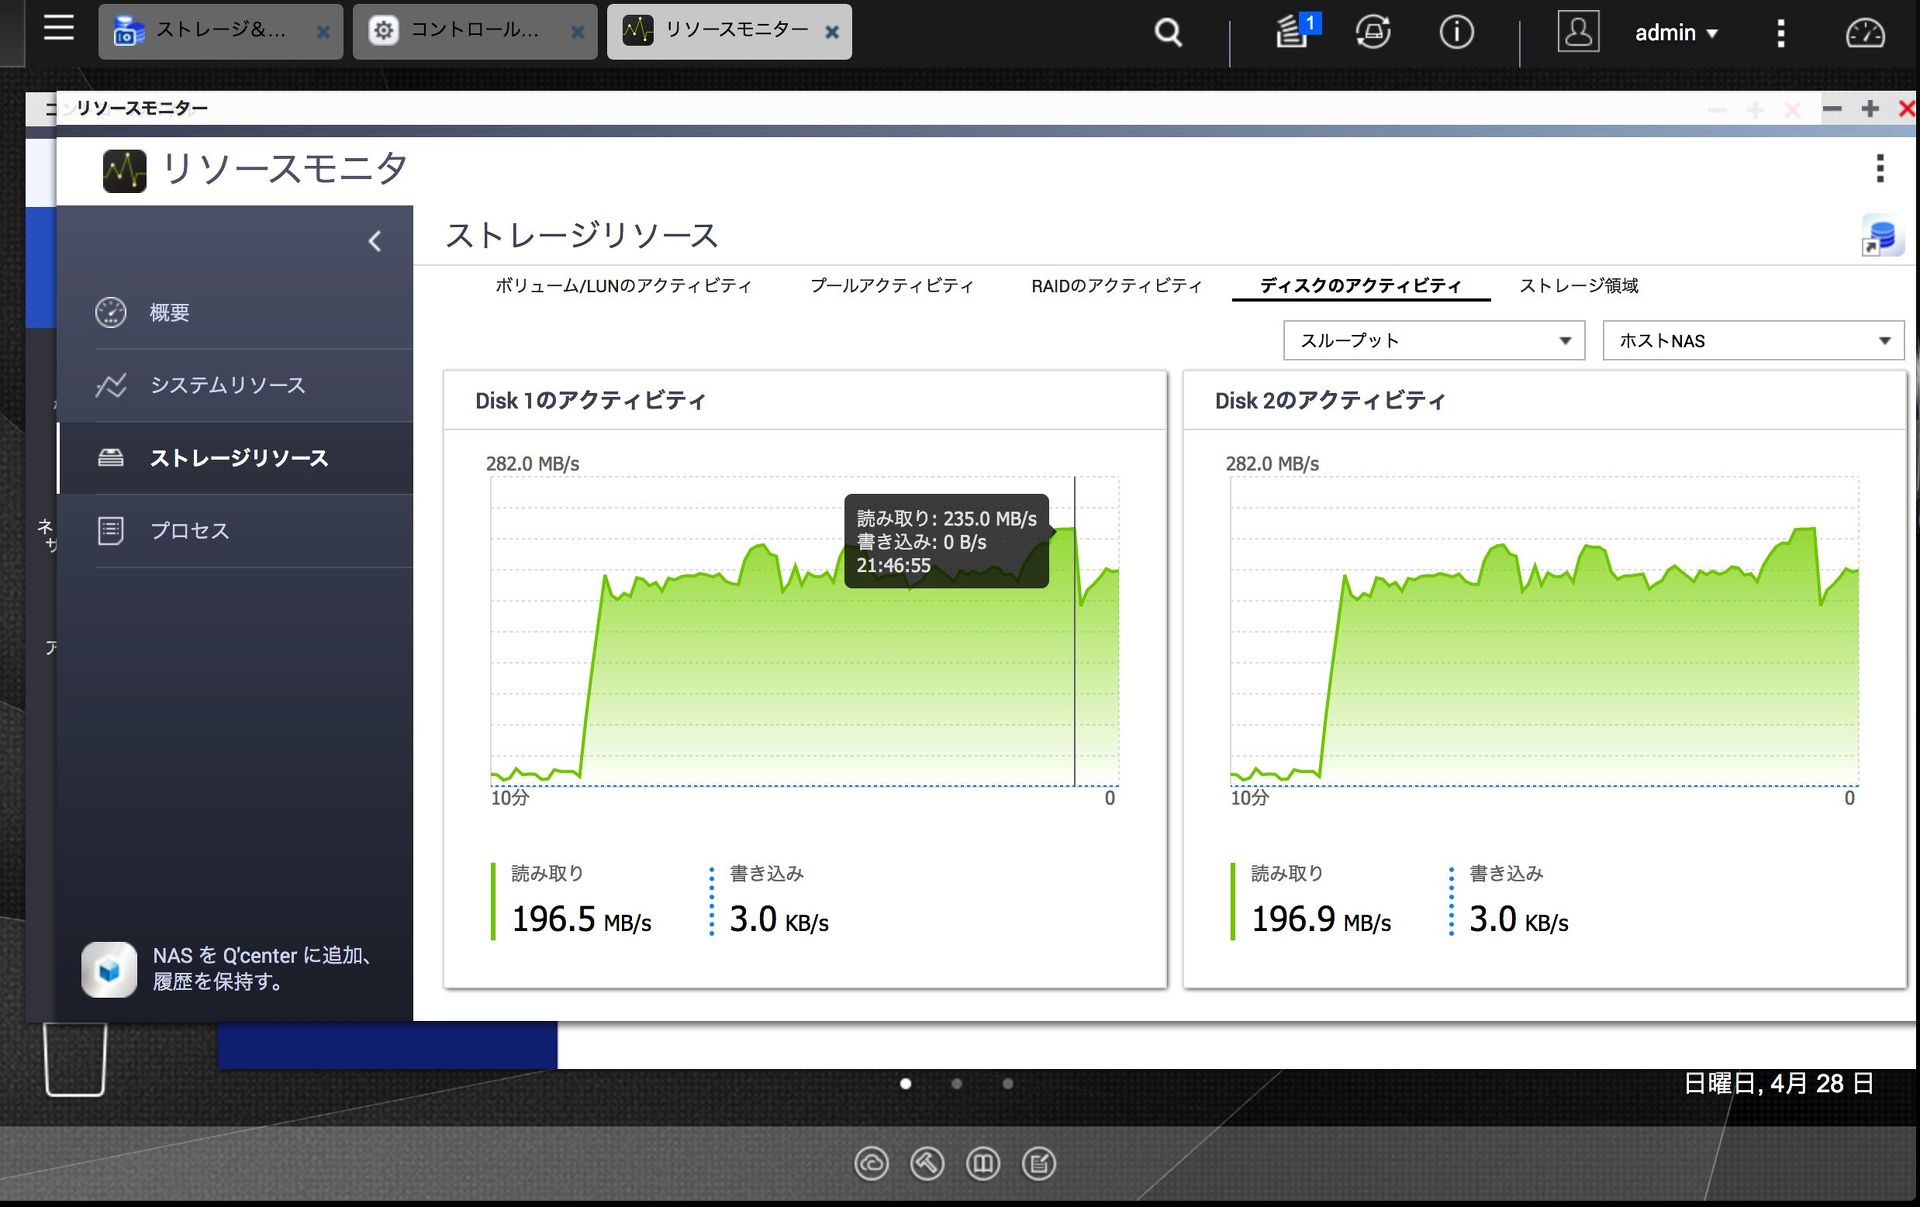Click the admin user avatar icon
The height and width of the screenshot is (1207, 1920).
pyautogui.click(x=1578, y=32)
